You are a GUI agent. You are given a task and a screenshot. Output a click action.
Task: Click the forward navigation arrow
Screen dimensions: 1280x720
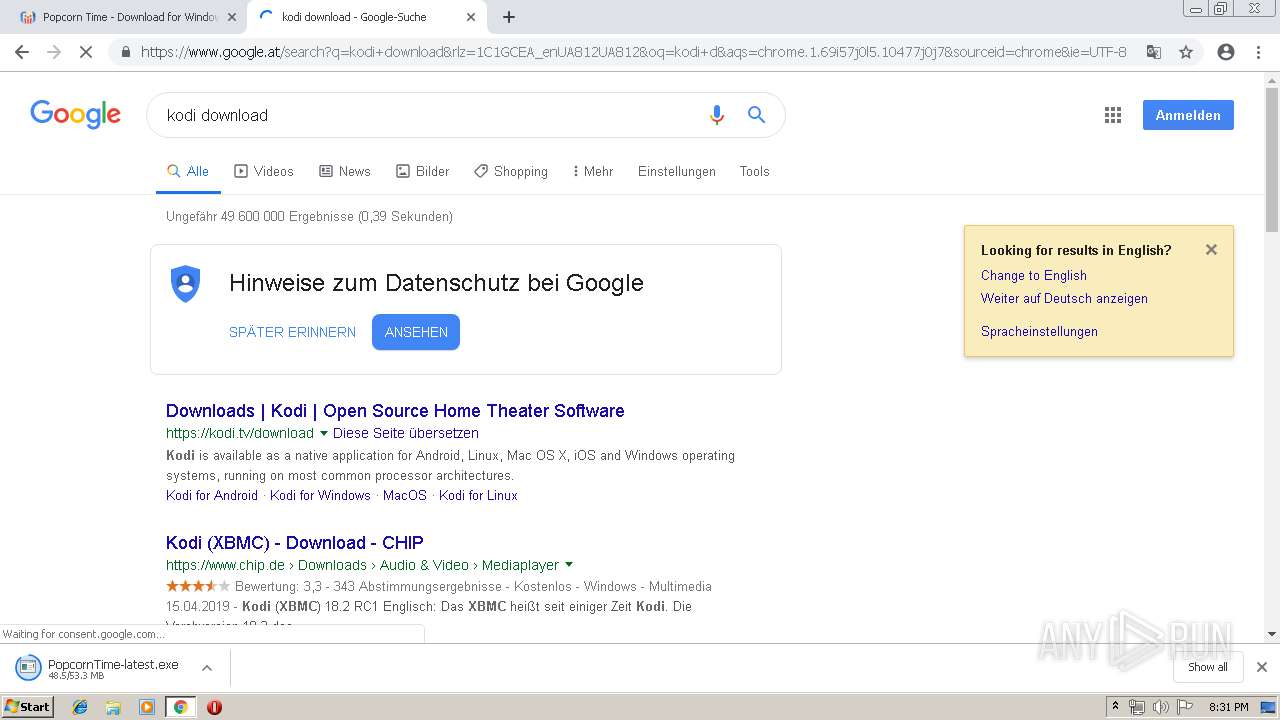pyautogui.click(x=54, y=52)
